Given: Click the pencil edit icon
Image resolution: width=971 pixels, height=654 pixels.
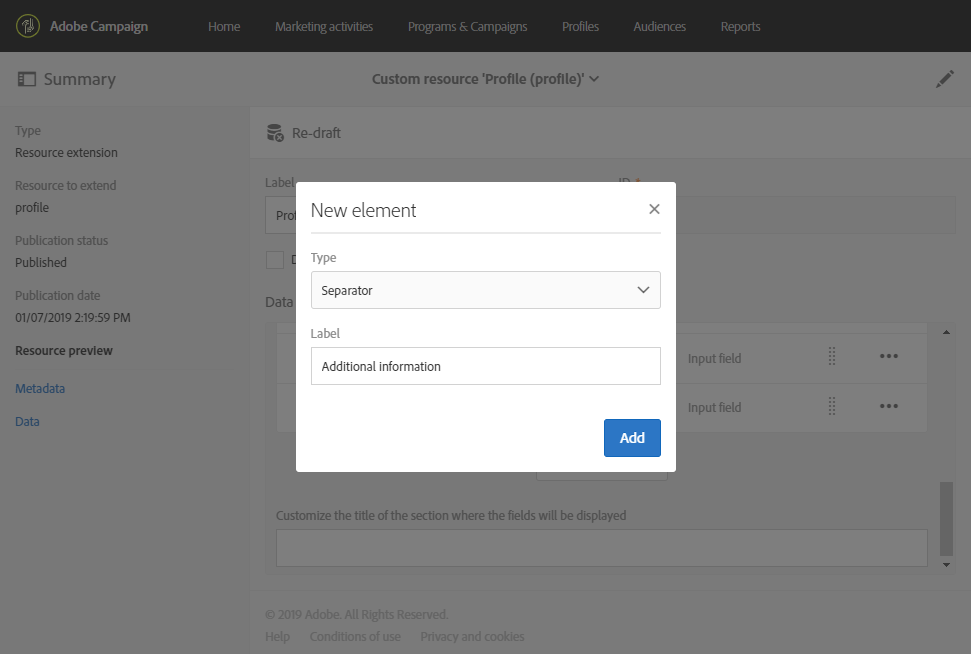Looking at the screenshot, I should click(x=944, y=79).
